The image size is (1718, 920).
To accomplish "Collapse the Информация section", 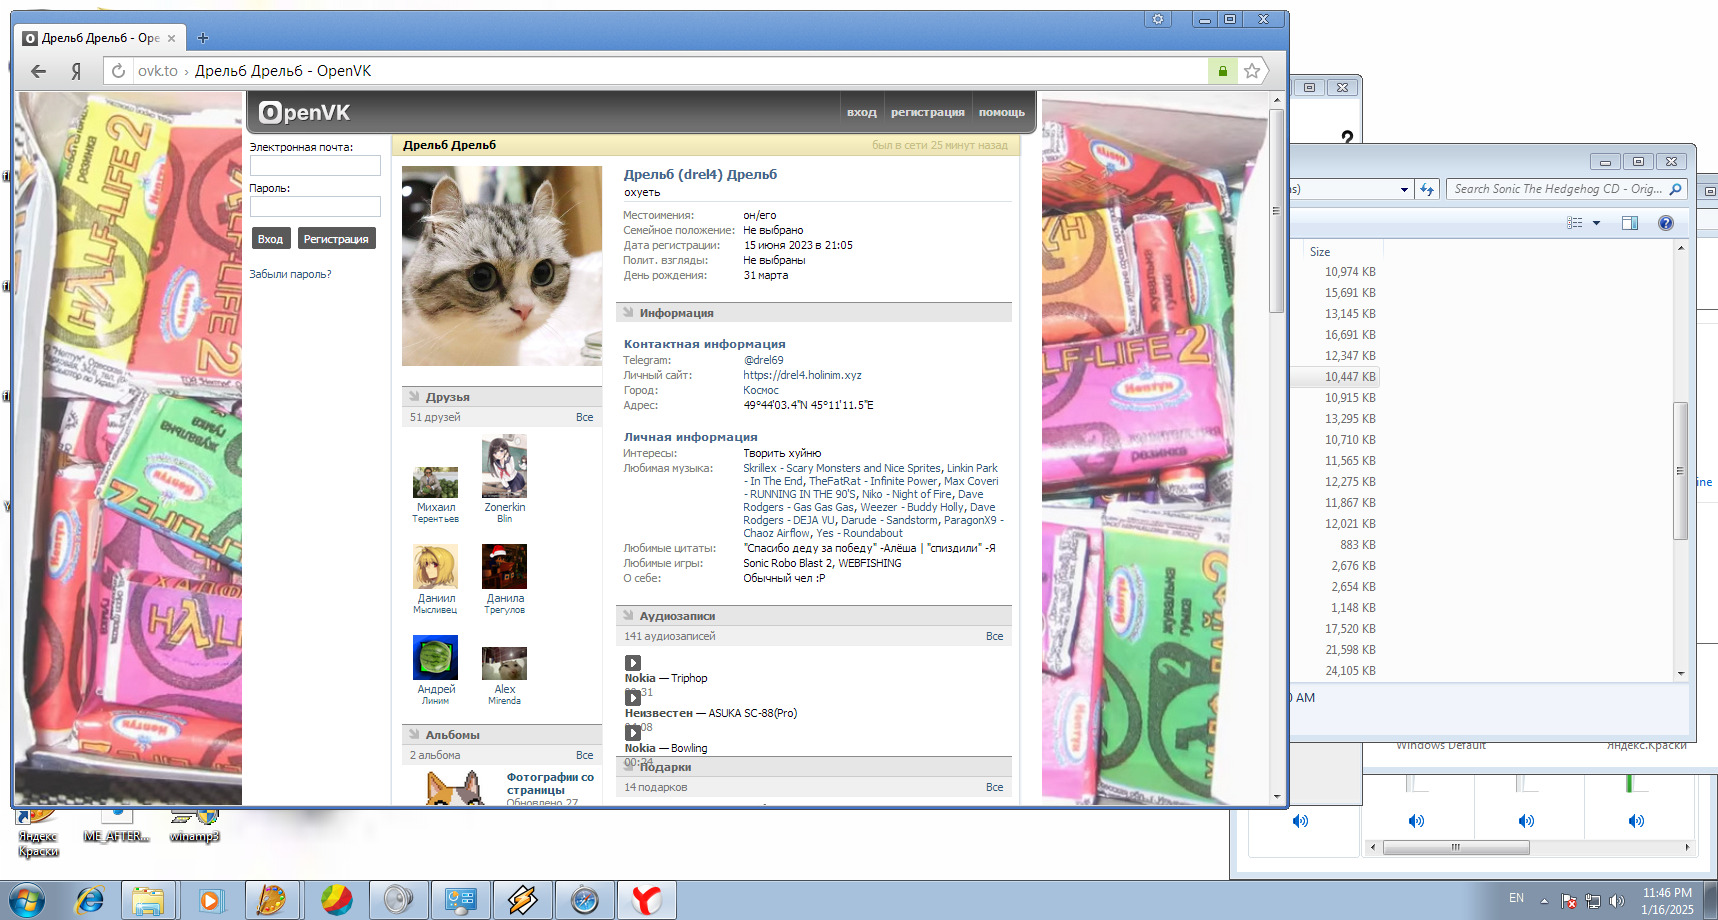I will pyautogui.click(x=814, y=313).
